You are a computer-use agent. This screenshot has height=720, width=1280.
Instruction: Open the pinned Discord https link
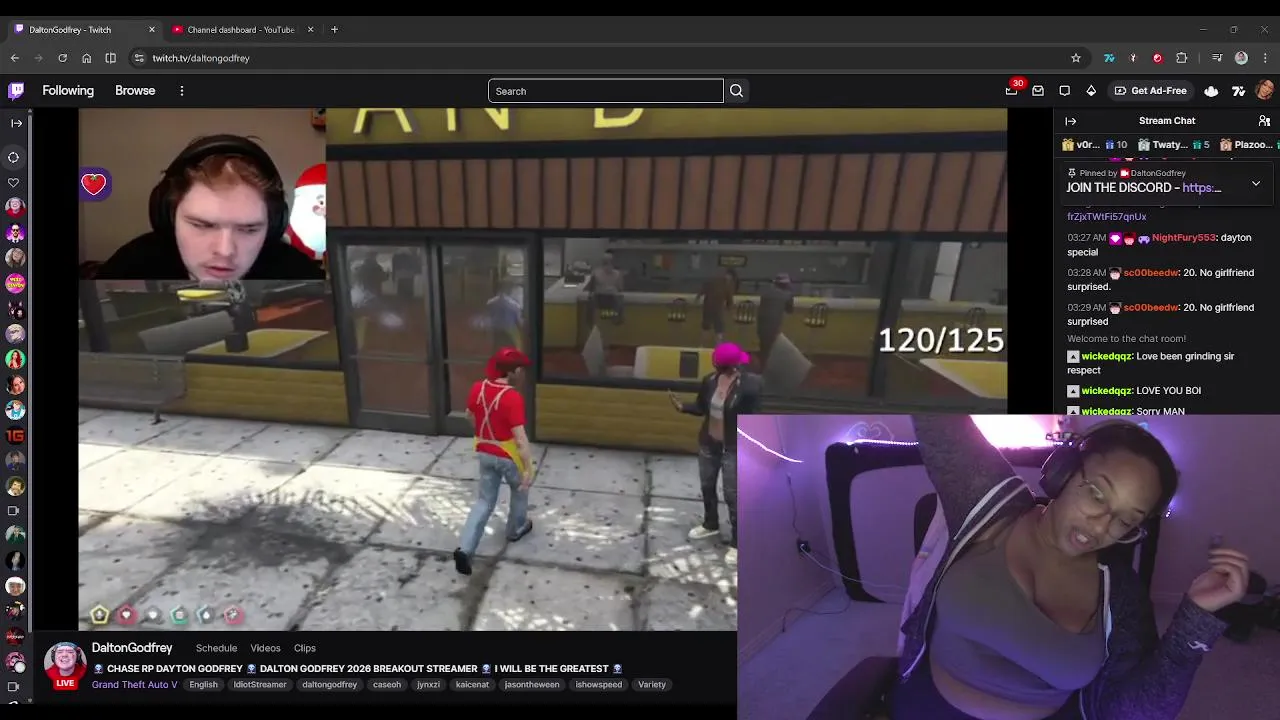coord(1201,188)
